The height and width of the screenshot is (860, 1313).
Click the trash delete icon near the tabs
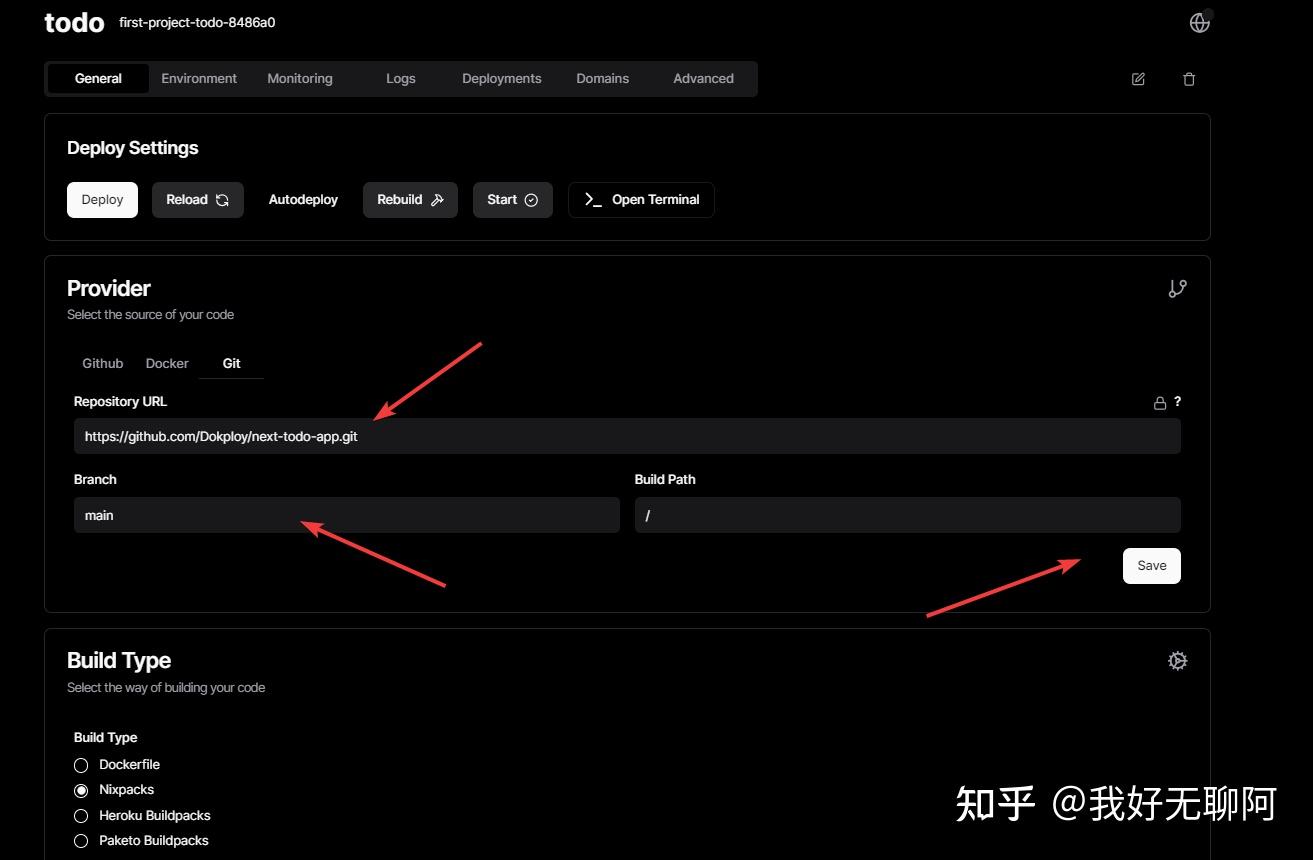(1189, 78)
